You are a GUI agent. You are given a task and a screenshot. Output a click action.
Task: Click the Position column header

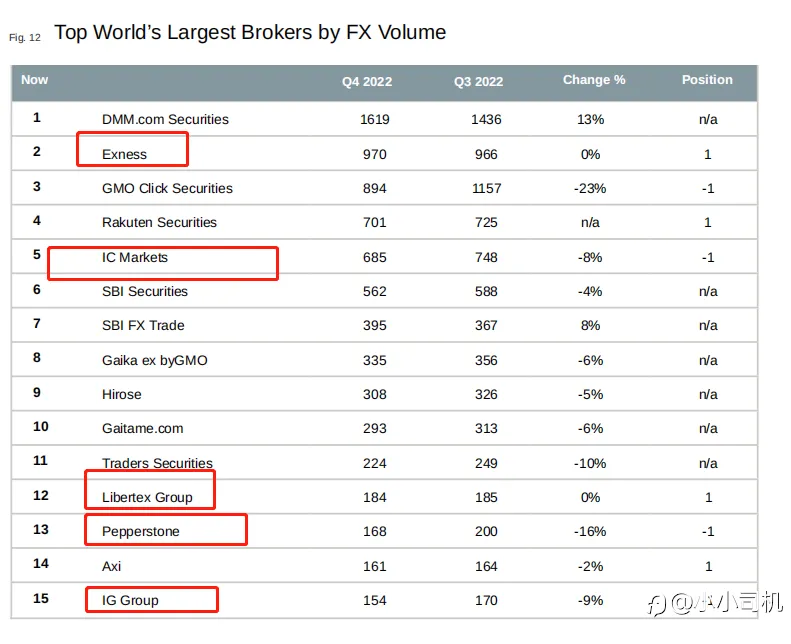(707, 80)
